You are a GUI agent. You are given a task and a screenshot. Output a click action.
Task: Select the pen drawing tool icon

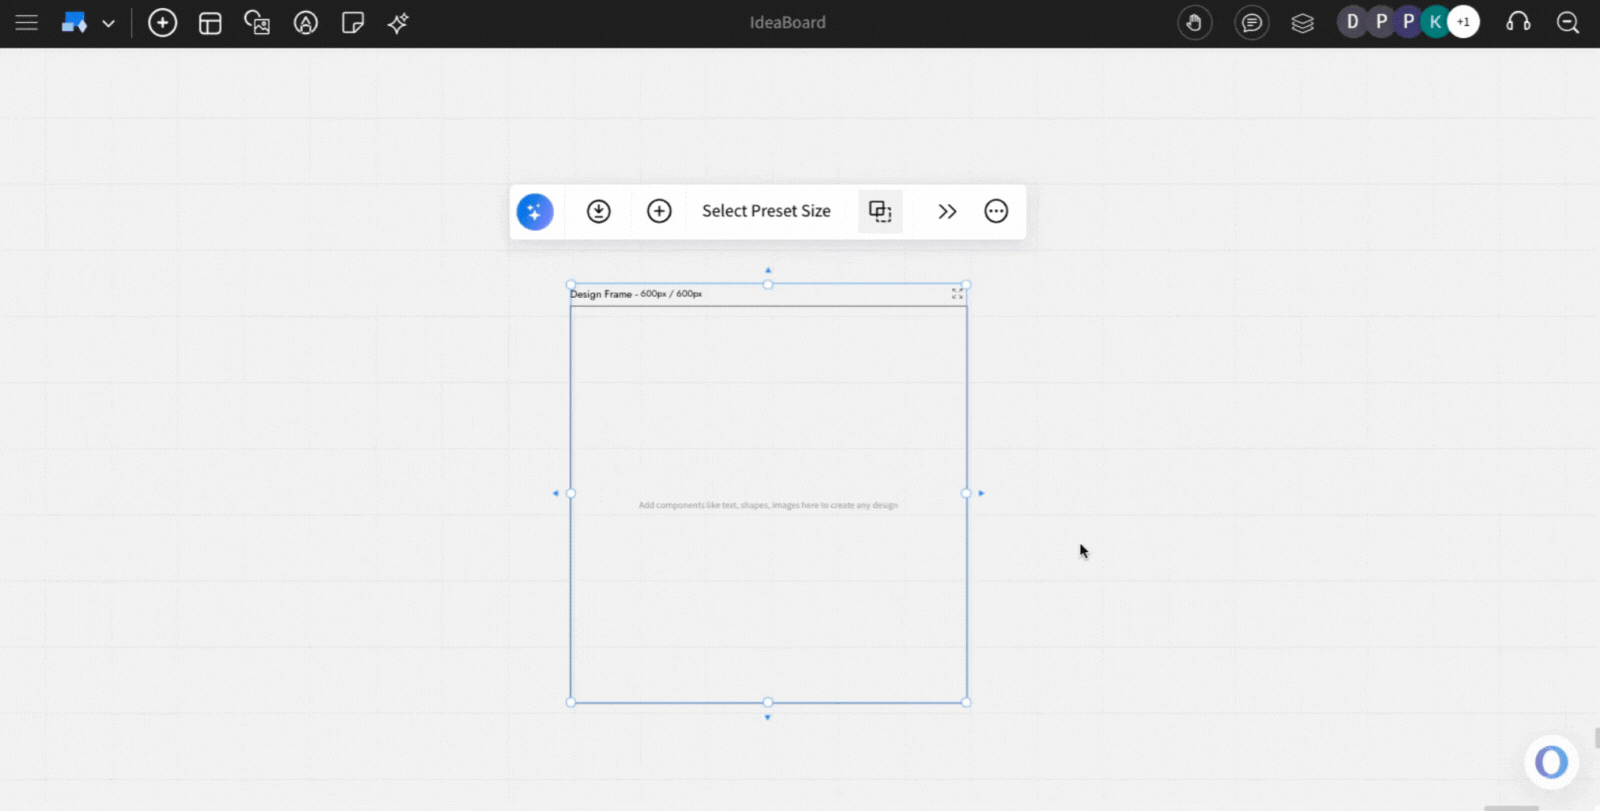pos(305,23)
